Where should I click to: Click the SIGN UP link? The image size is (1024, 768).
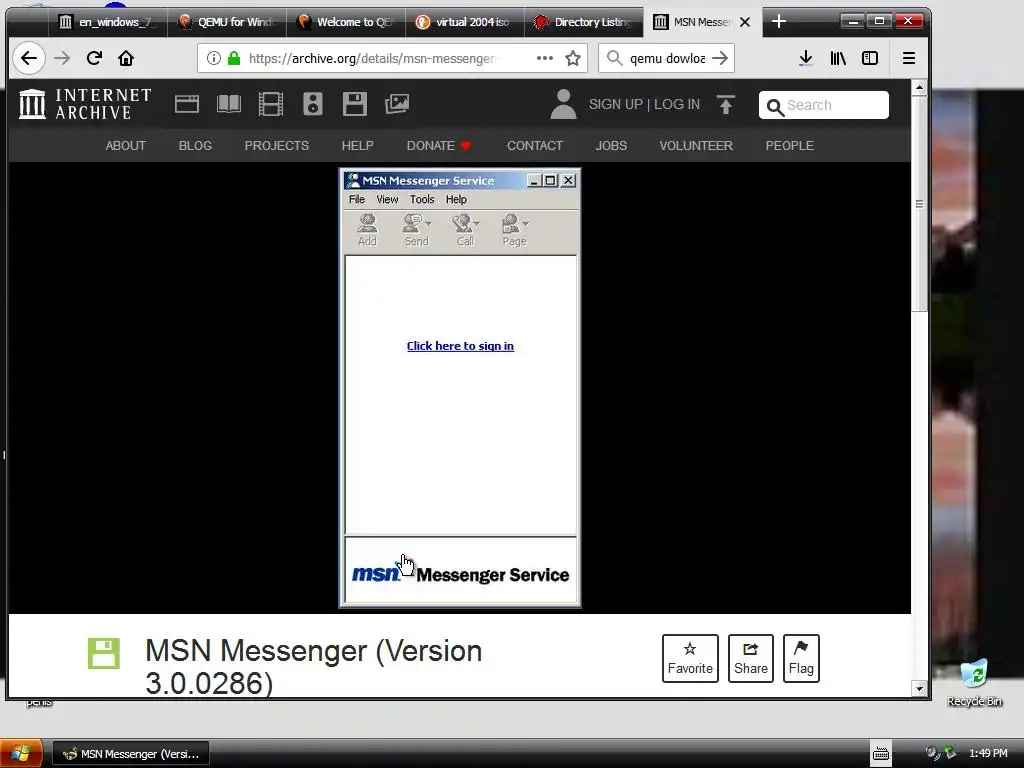pyautogui.click(x=616, y=104)
